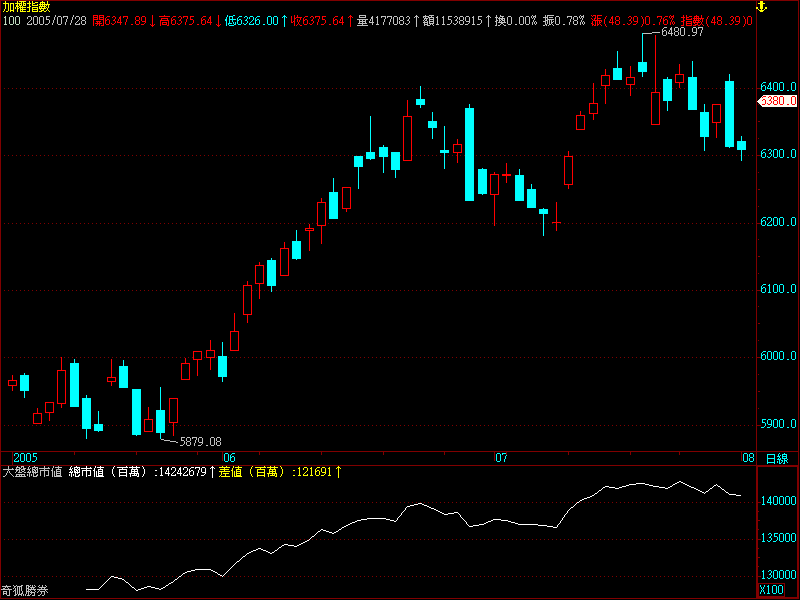Image resolution: width=800 pixels, height=600 pixels.
Task: Select the 加權指數 chart title
Action: click(27, 7)
